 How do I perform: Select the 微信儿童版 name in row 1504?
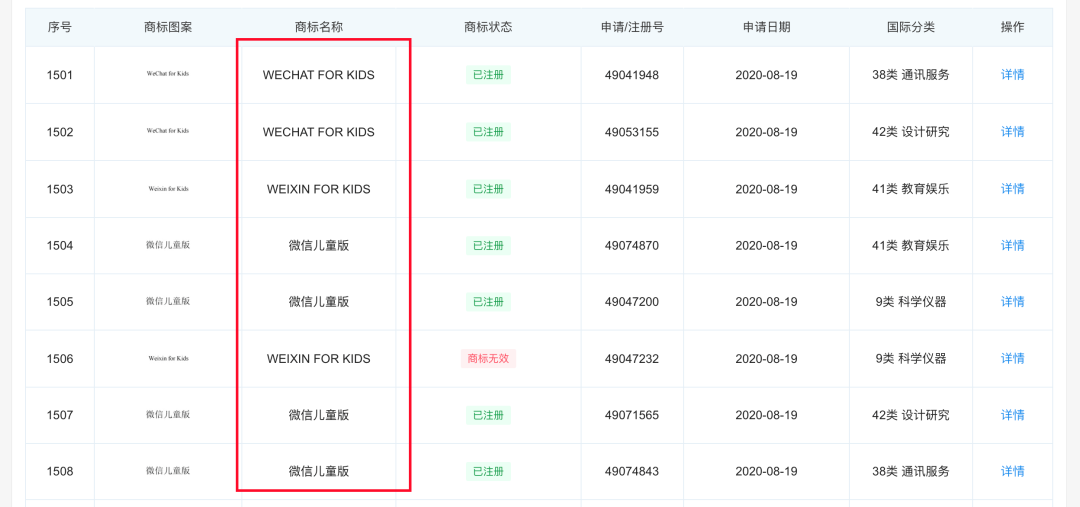(x=319, y=245)
